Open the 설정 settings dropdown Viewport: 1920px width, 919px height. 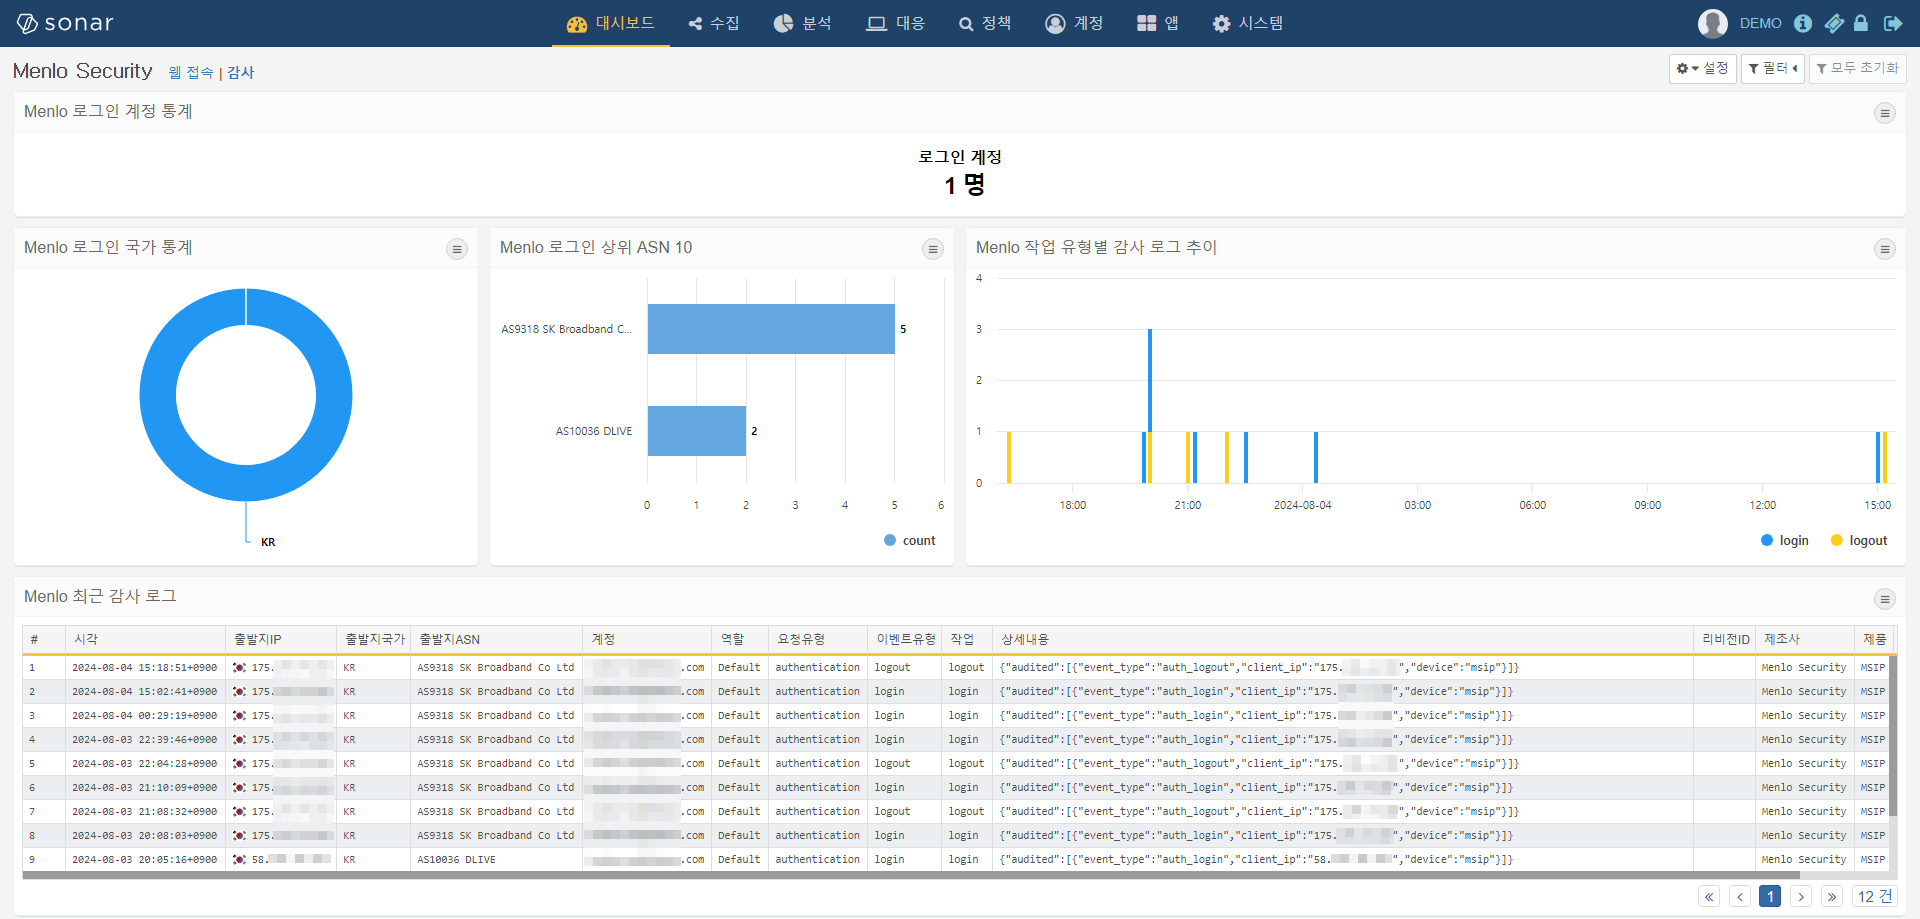point(1702,68)
